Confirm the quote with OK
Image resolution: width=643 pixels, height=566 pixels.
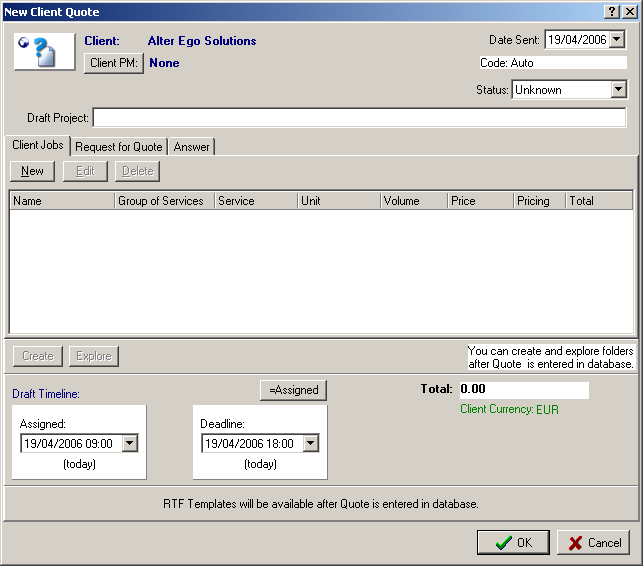click(x=512, y=542)
